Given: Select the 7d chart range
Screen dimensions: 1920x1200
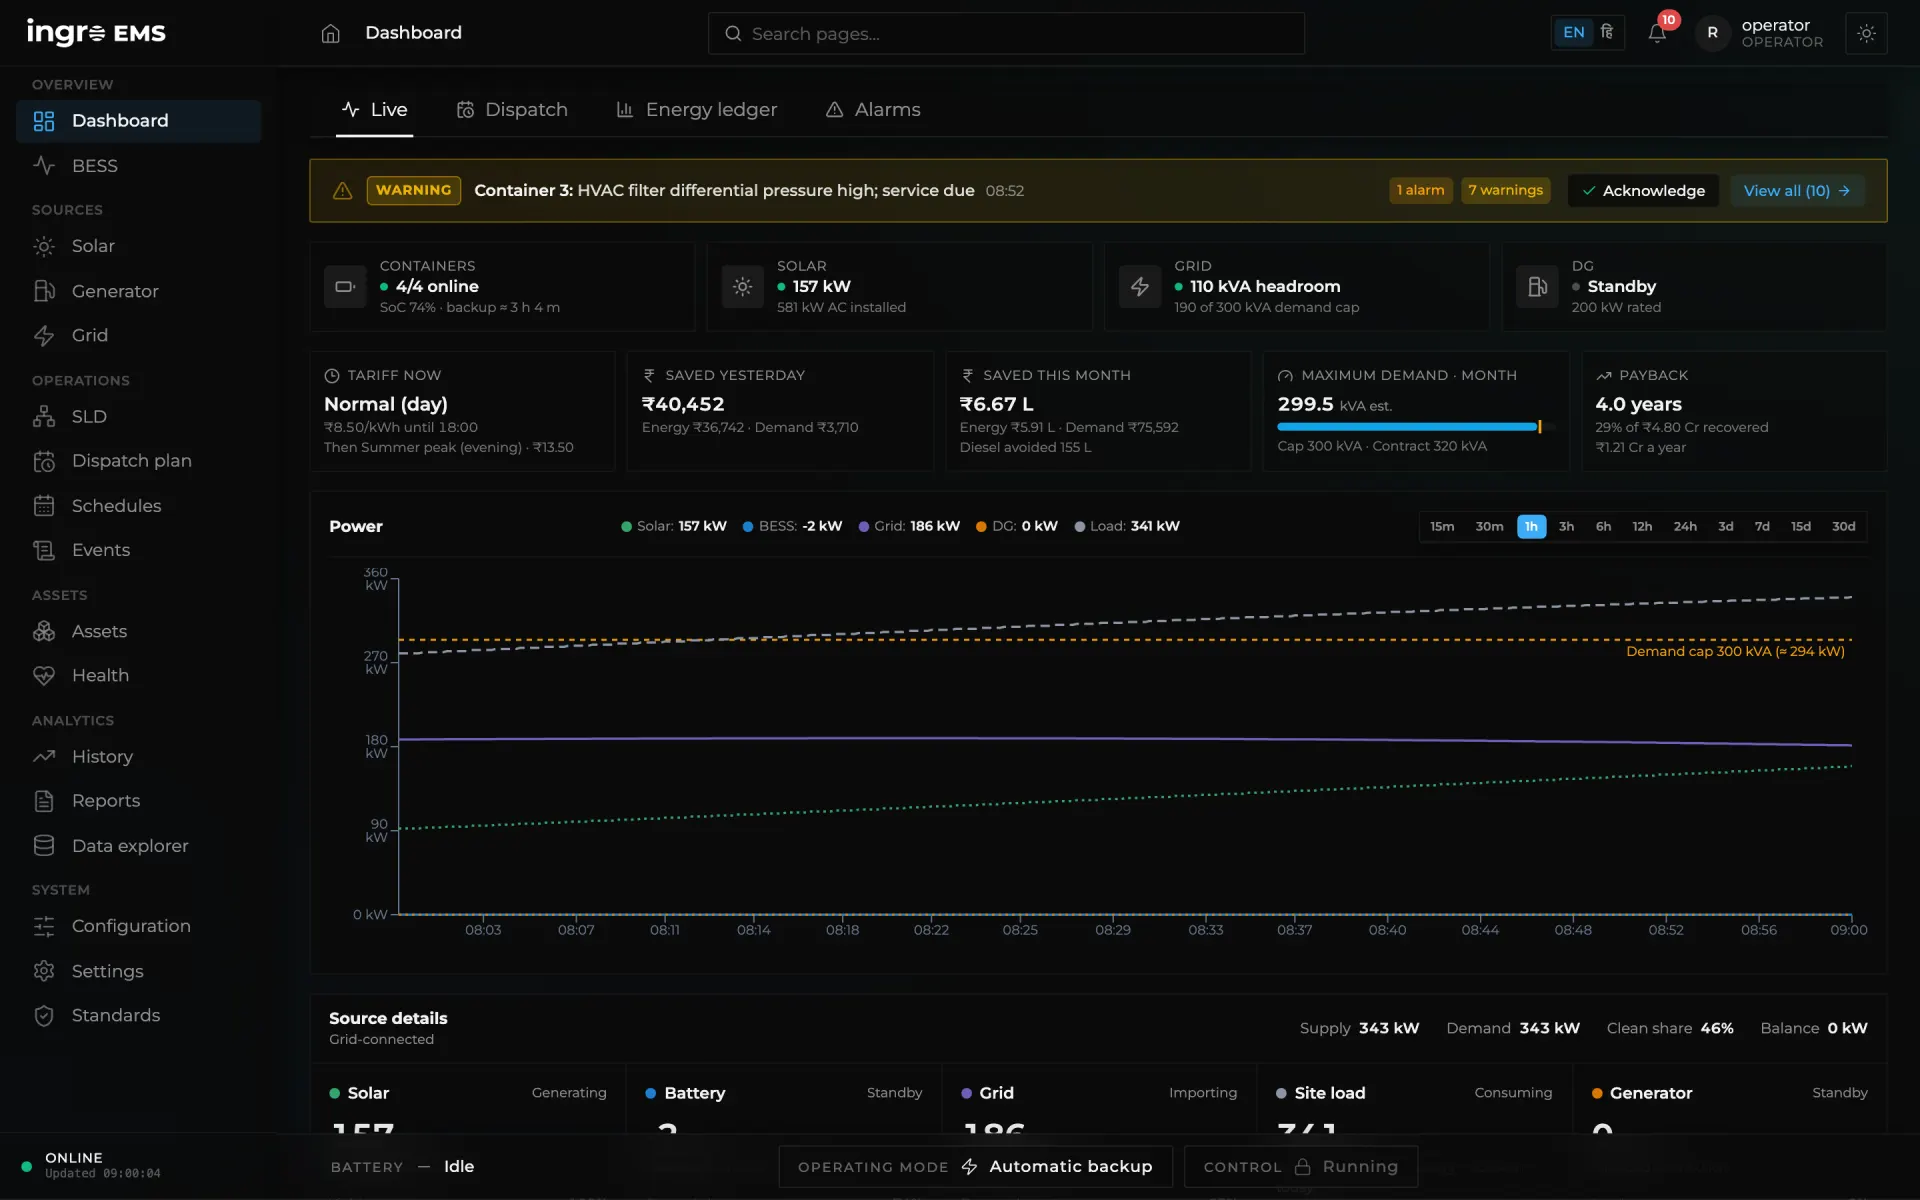Looking at the screenshot, I should pyautogui.click(x=1762, y=527).
